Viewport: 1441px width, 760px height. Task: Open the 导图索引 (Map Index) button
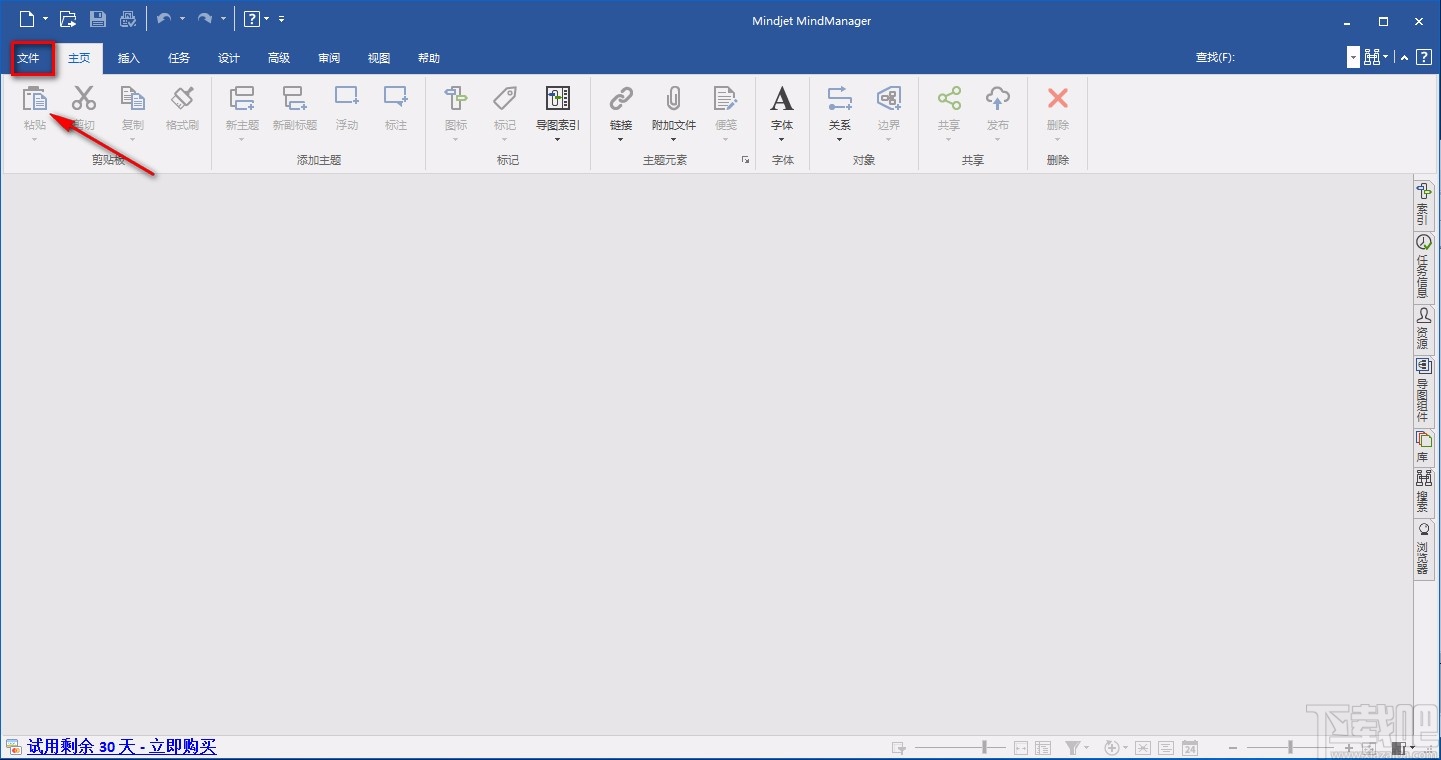[558, 112]
